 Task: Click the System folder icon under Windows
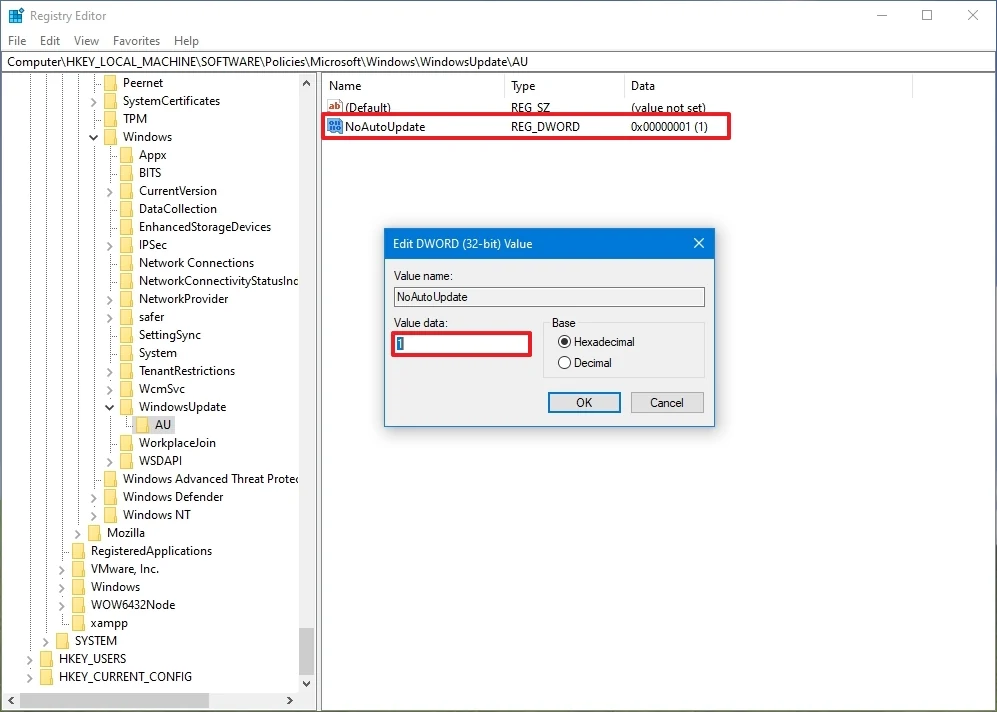tap(127, 353)
